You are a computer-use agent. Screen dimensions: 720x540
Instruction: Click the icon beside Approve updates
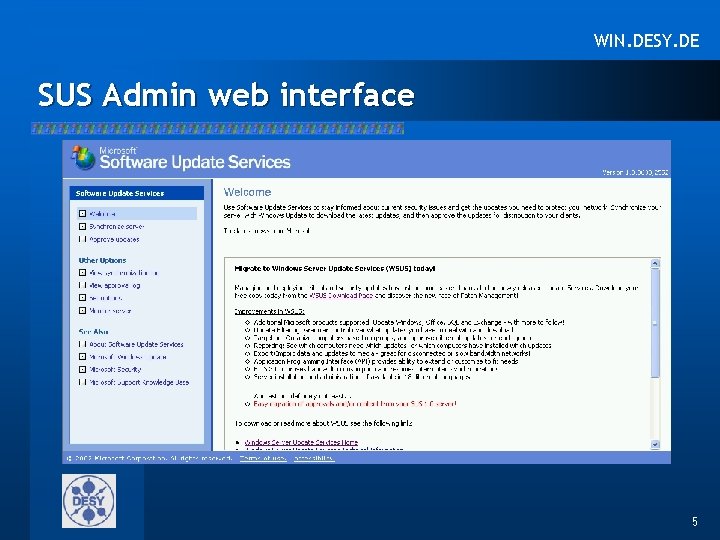(82, 239)
